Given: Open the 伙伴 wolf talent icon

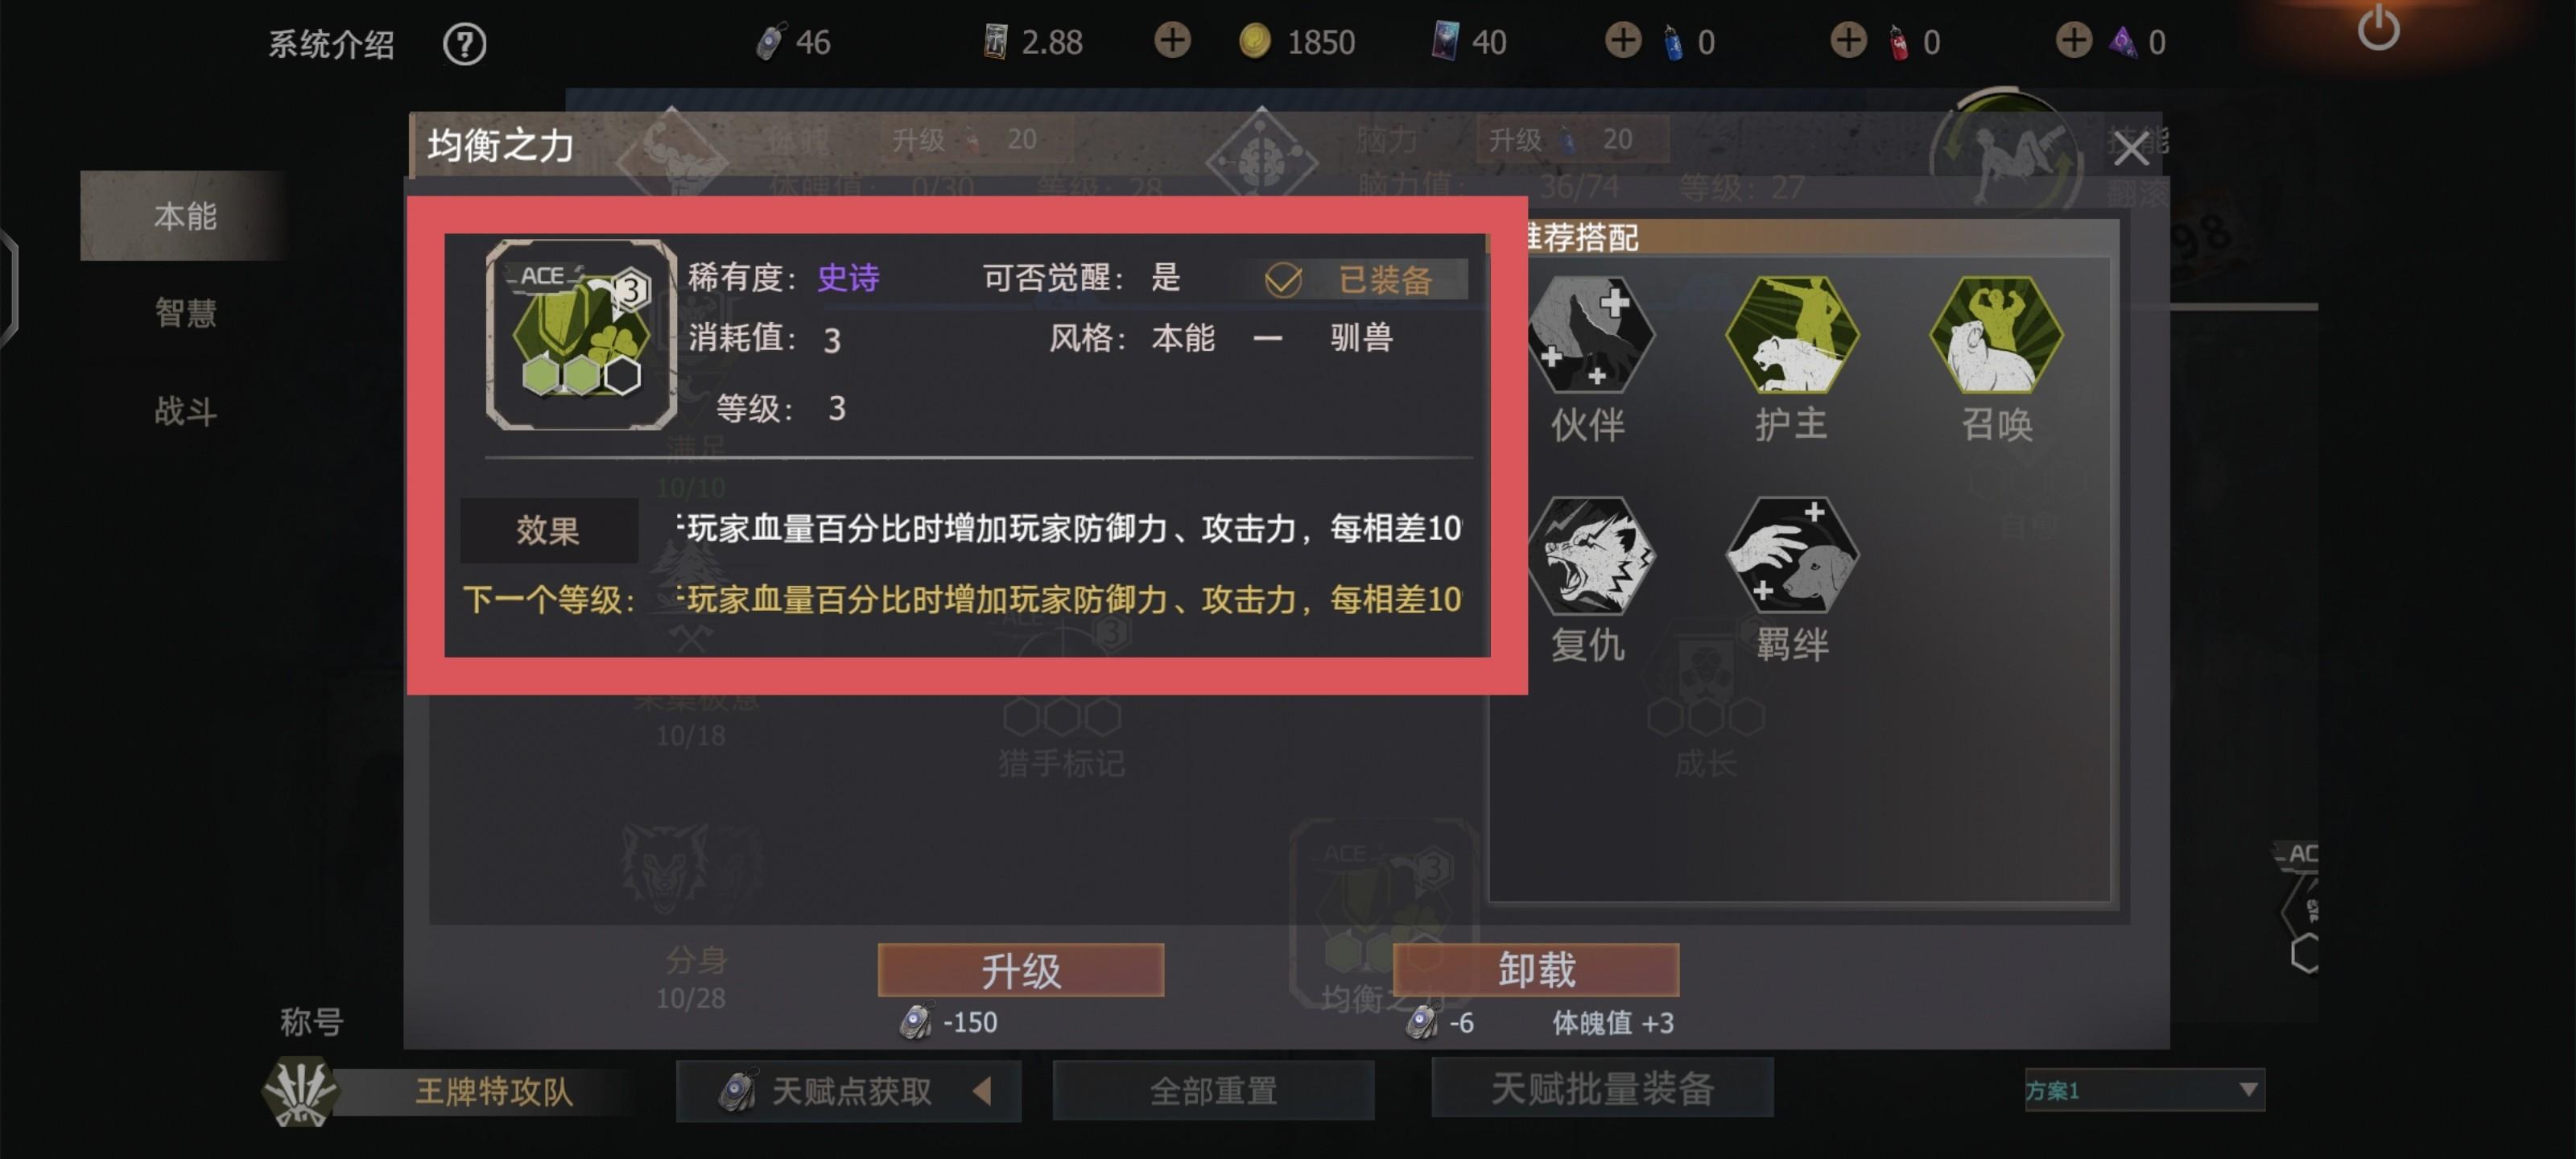Looking at the screenshot, I should pos(1589,334).
